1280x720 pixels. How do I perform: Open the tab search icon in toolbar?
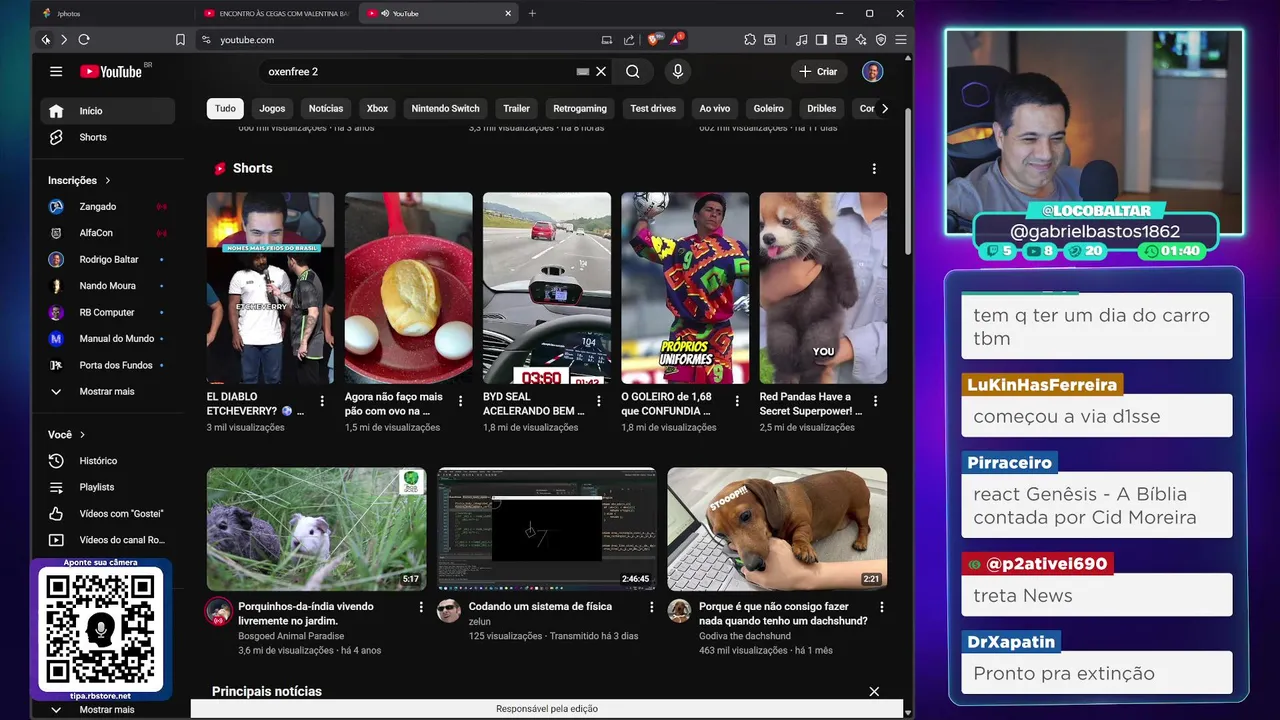[770, 40]
